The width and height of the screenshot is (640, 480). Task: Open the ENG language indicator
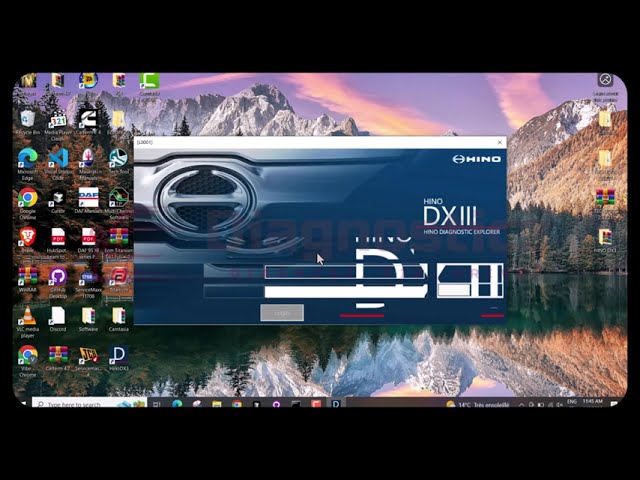point(572,402)
